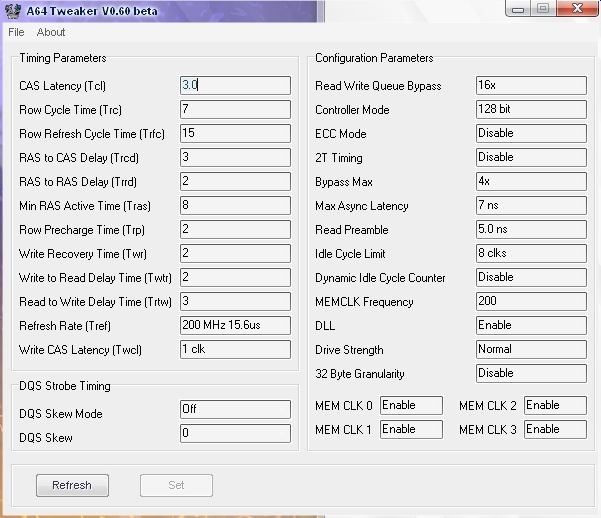Click the 'DQS Skew Mode' label

point(61,414)
